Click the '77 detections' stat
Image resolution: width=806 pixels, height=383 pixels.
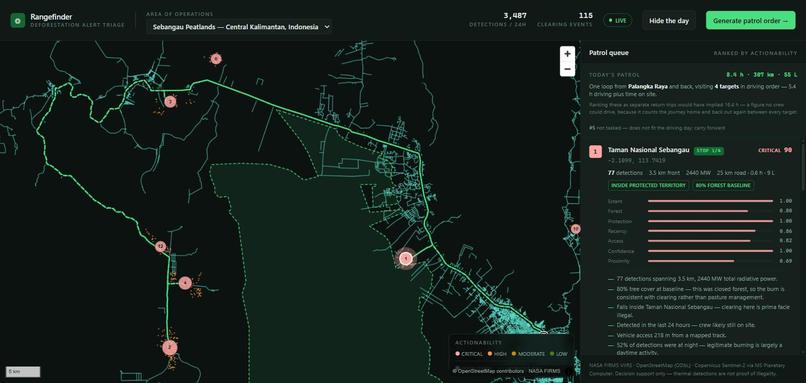(x=625, y=173)
